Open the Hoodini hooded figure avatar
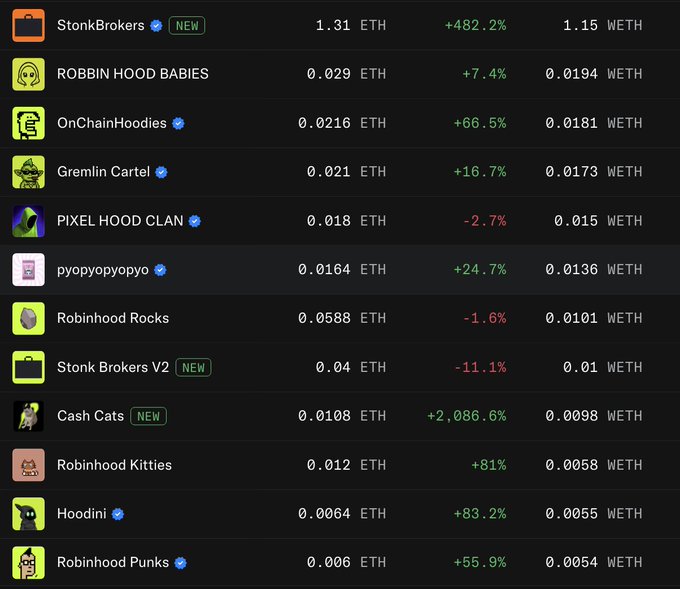Viewport: 680px width, 589px height. click(x=28, y=514)
